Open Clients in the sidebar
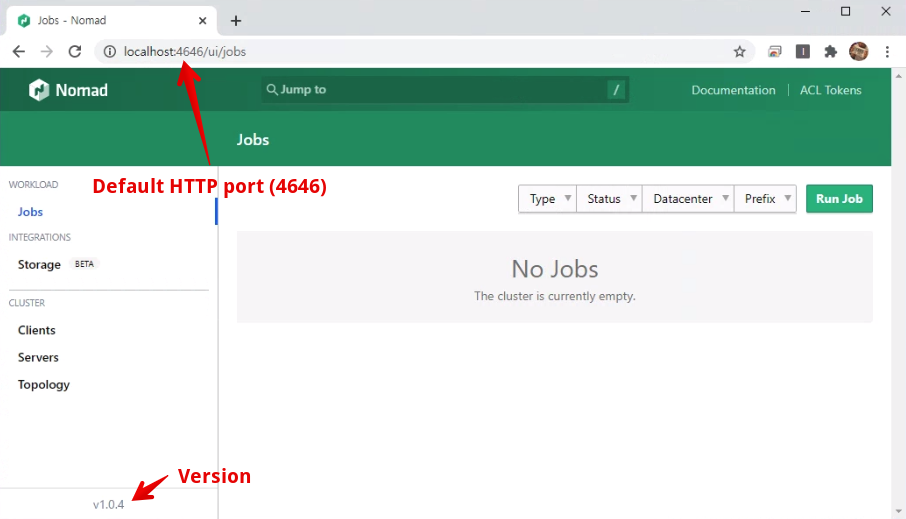906x519 pixels. (x=36, y=330)
